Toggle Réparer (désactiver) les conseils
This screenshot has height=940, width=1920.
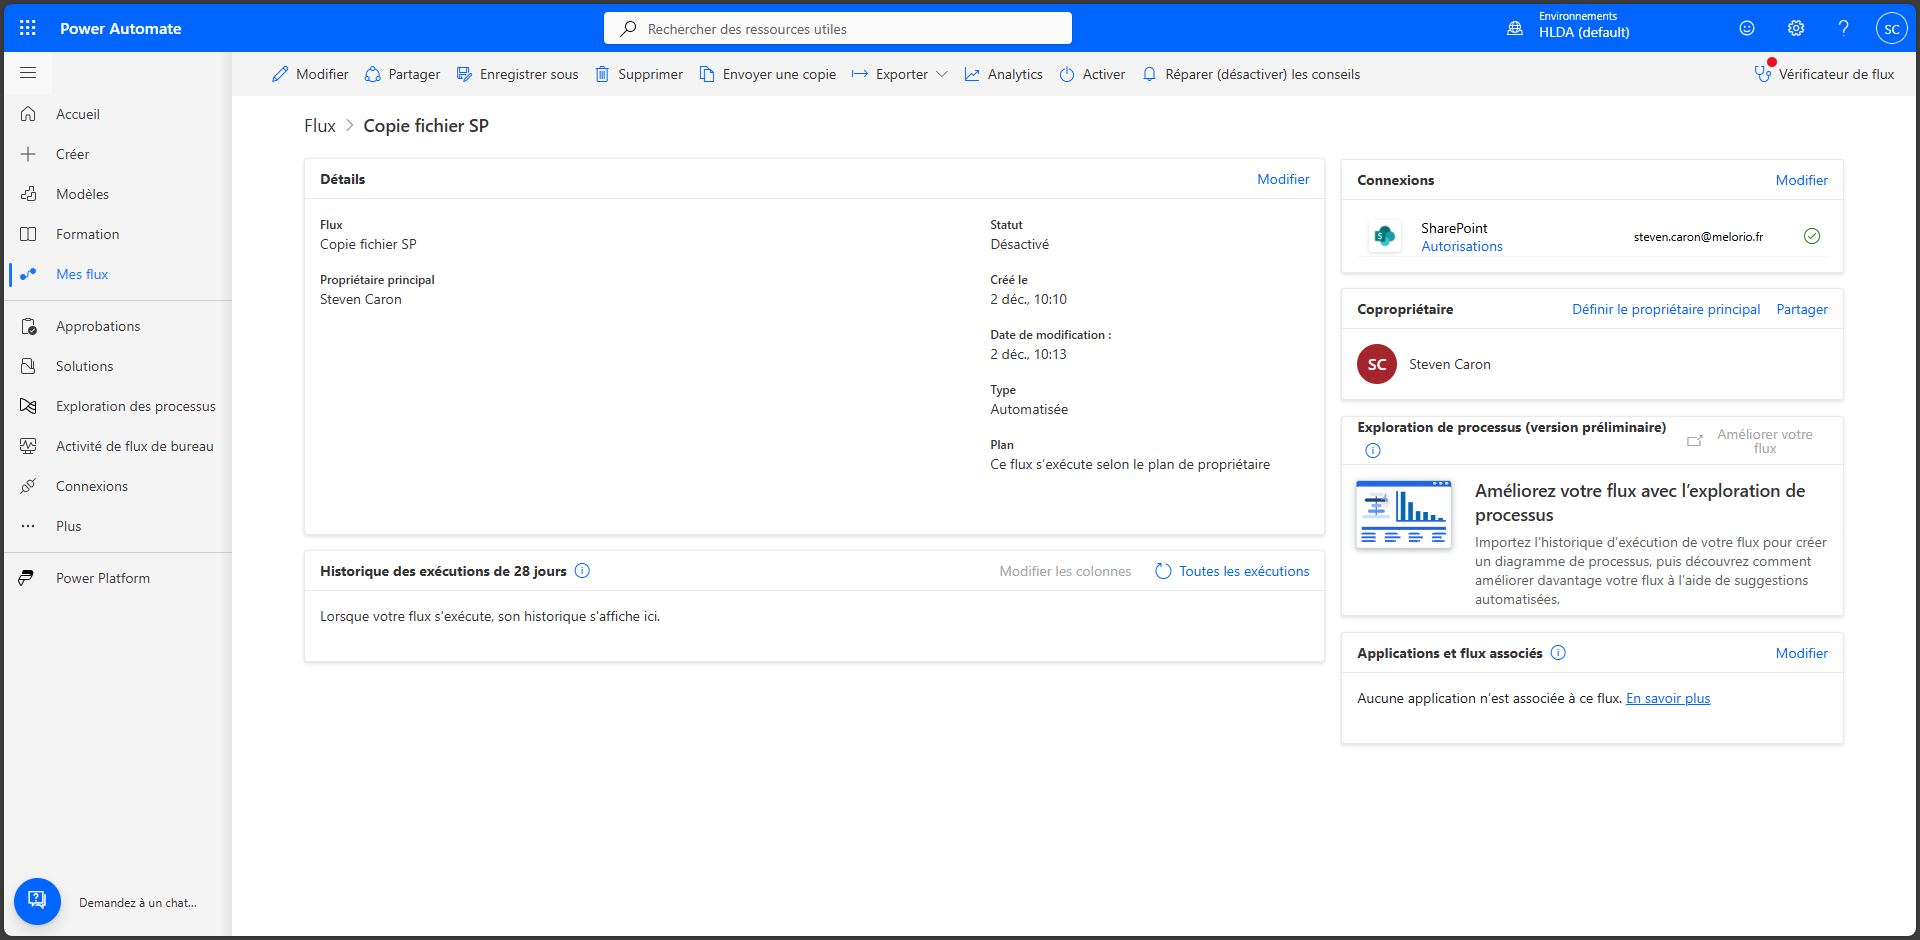(x=1251, y=74)
